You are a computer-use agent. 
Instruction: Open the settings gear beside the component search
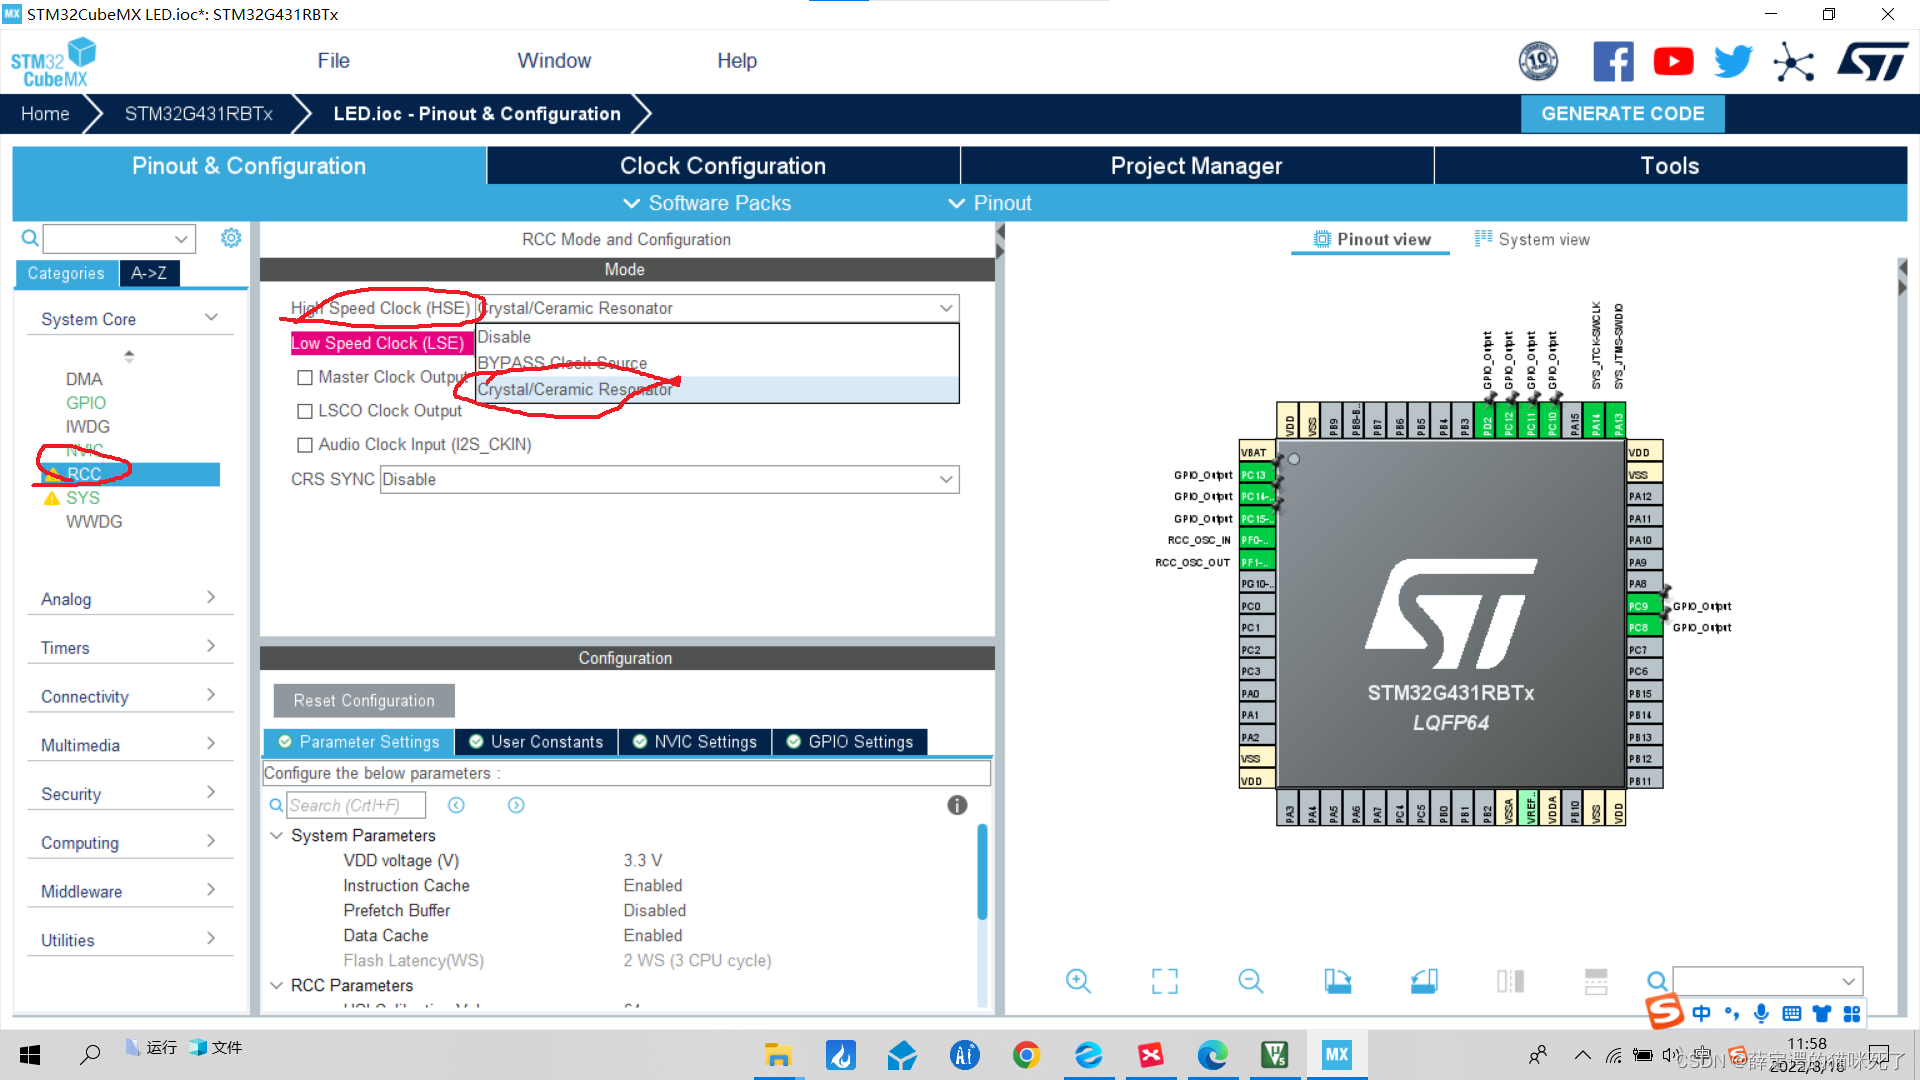[x=231, y=238]
